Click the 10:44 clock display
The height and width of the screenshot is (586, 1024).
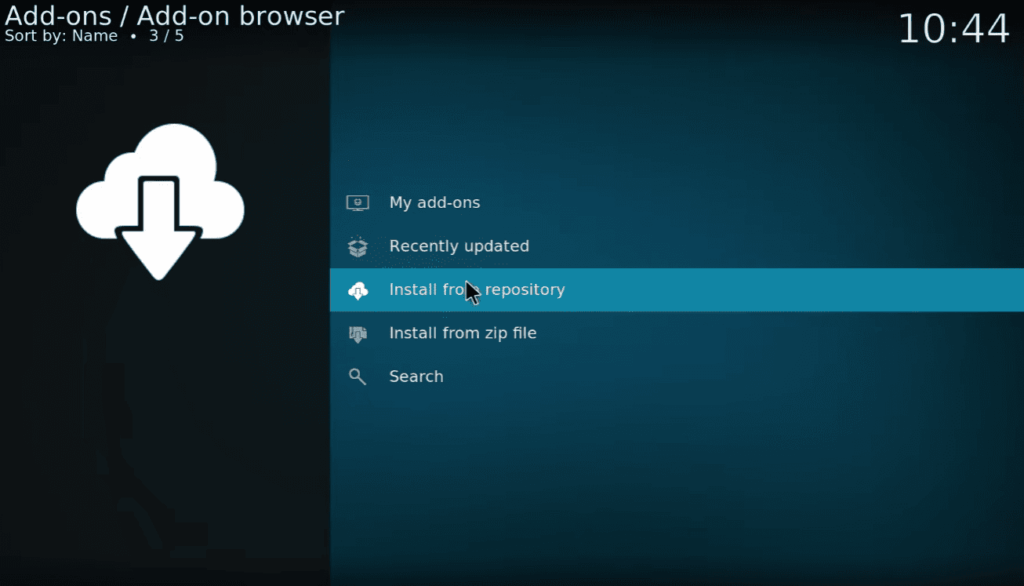tap(953, 29)
